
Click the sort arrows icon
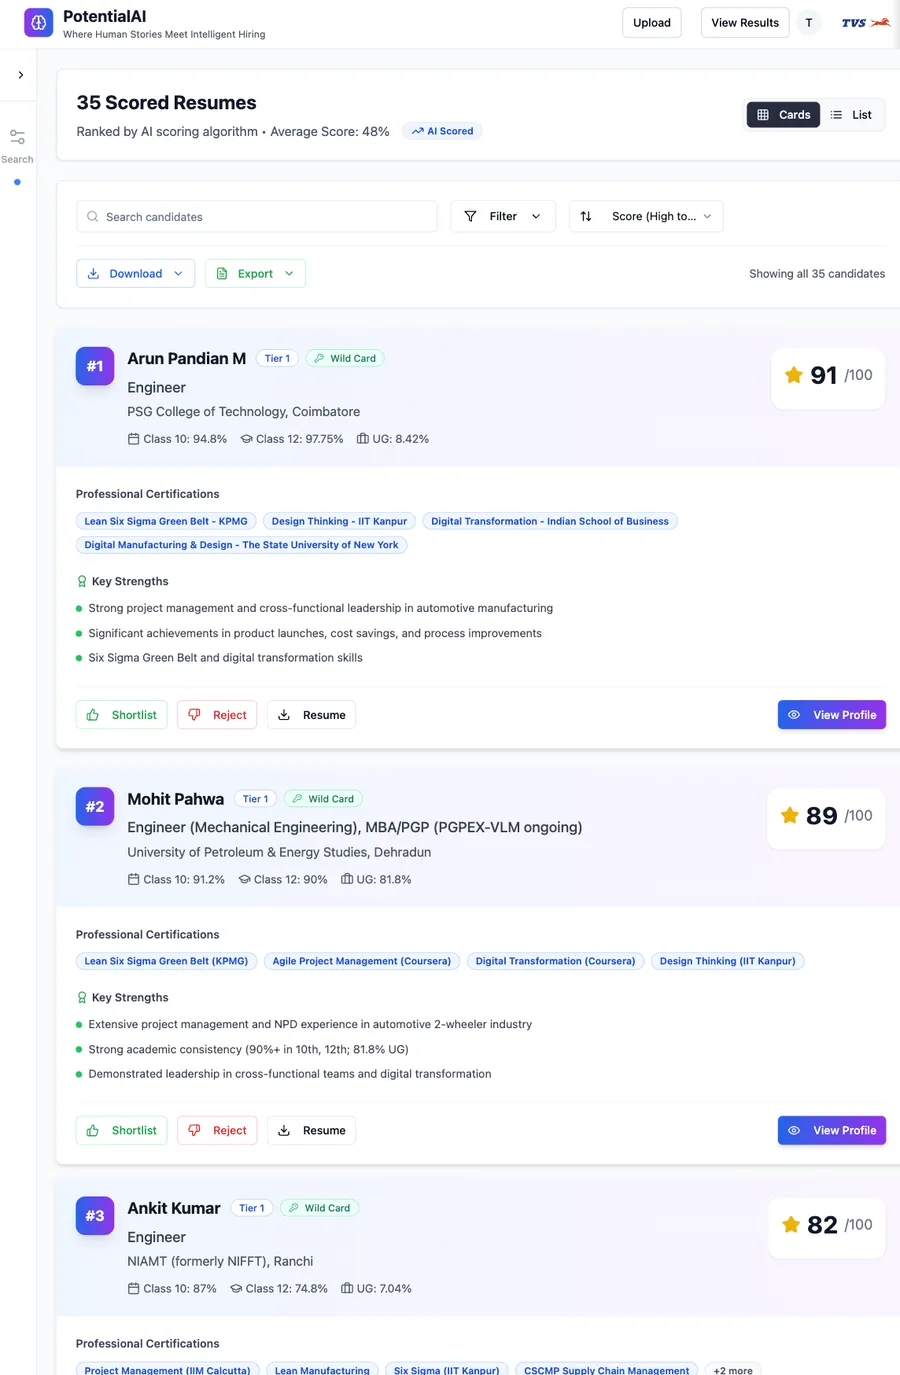(586, 216)
